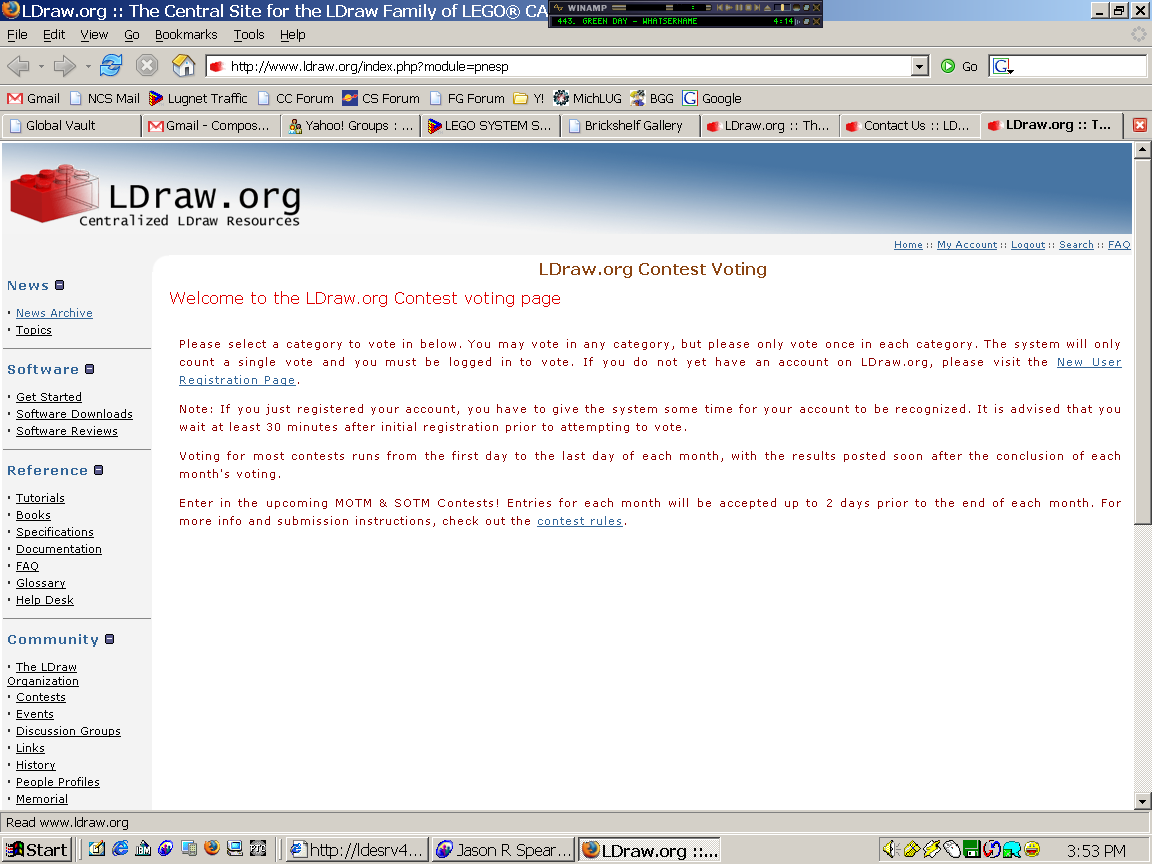Click the Stop loading icon

147,65
